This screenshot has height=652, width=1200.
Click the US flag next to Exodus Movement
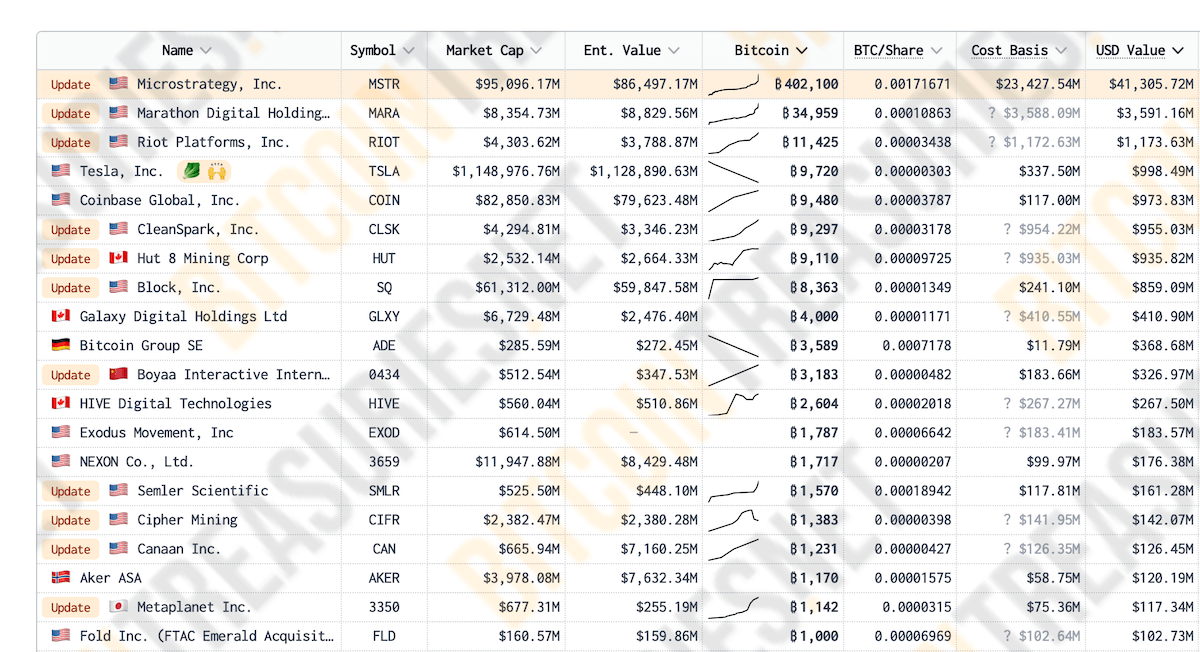click(61, 432)
